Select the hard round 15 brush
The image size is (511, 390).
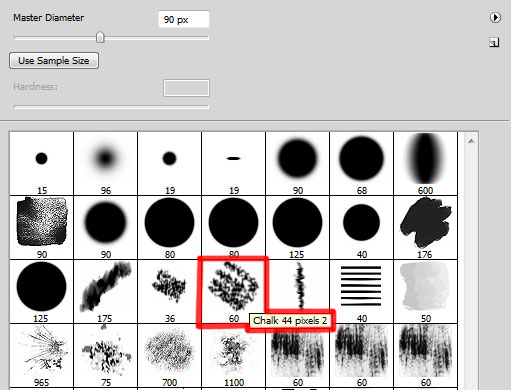pos(41,163)
